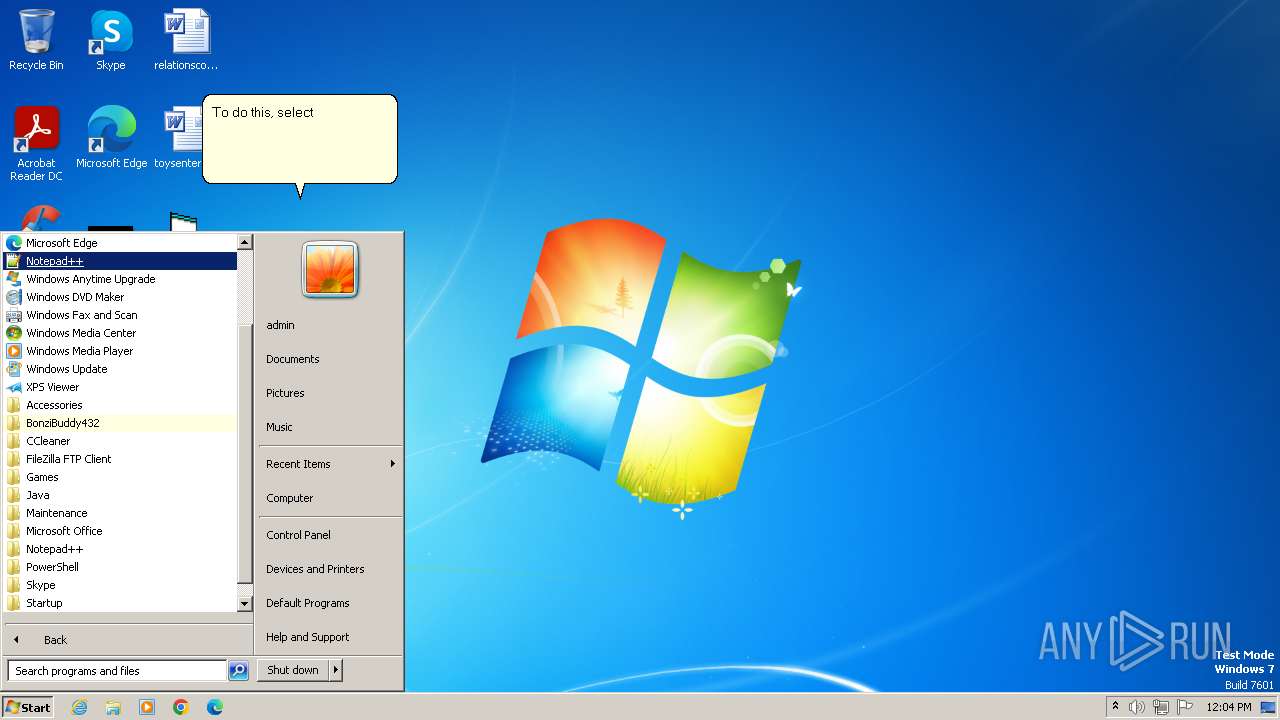Image resolution: width=1280 pixels, height=720 pixels.
Task: Open Documents from Start menu
Action: point(330,359)
